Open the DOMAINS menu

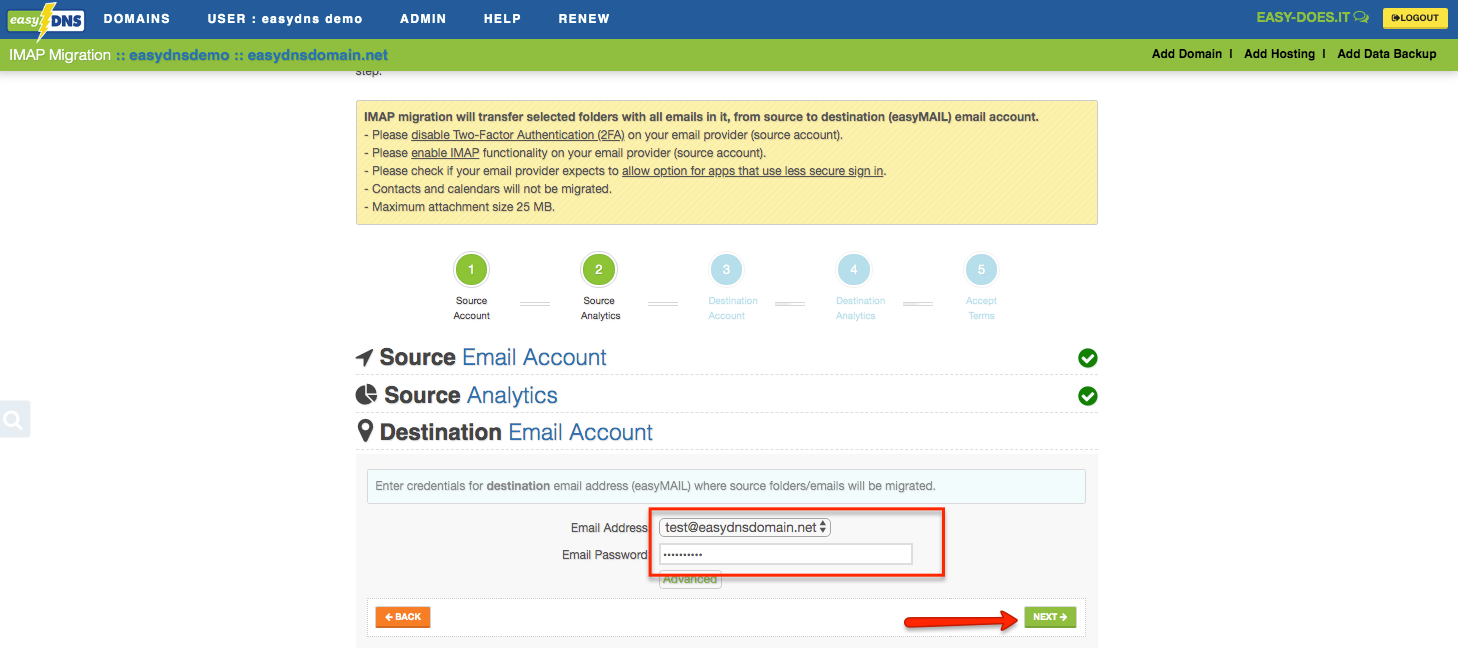[x=137, y=19]
